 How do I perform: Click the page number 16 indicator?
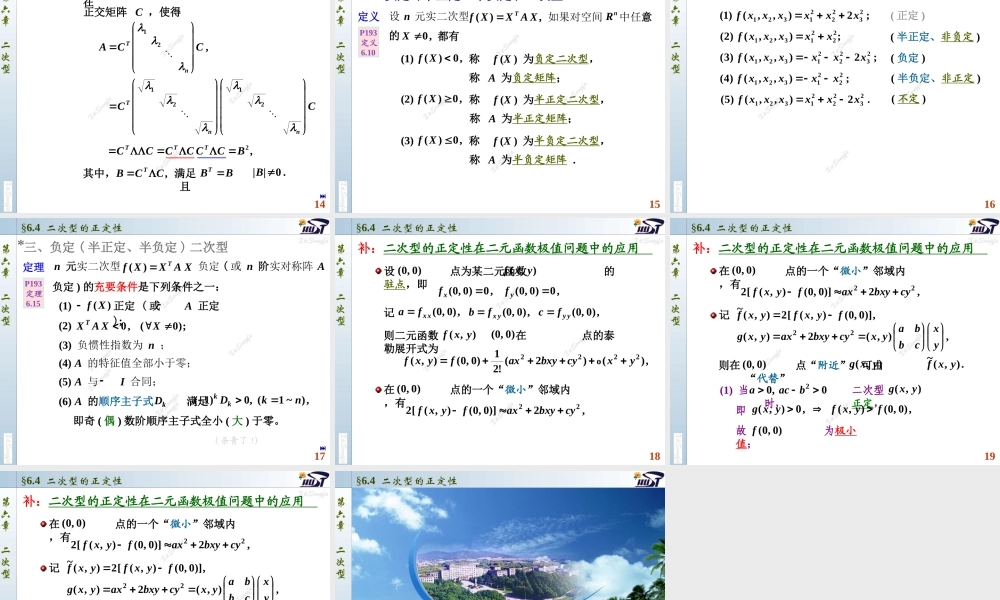pyautogui.click(x=989, y=204)
